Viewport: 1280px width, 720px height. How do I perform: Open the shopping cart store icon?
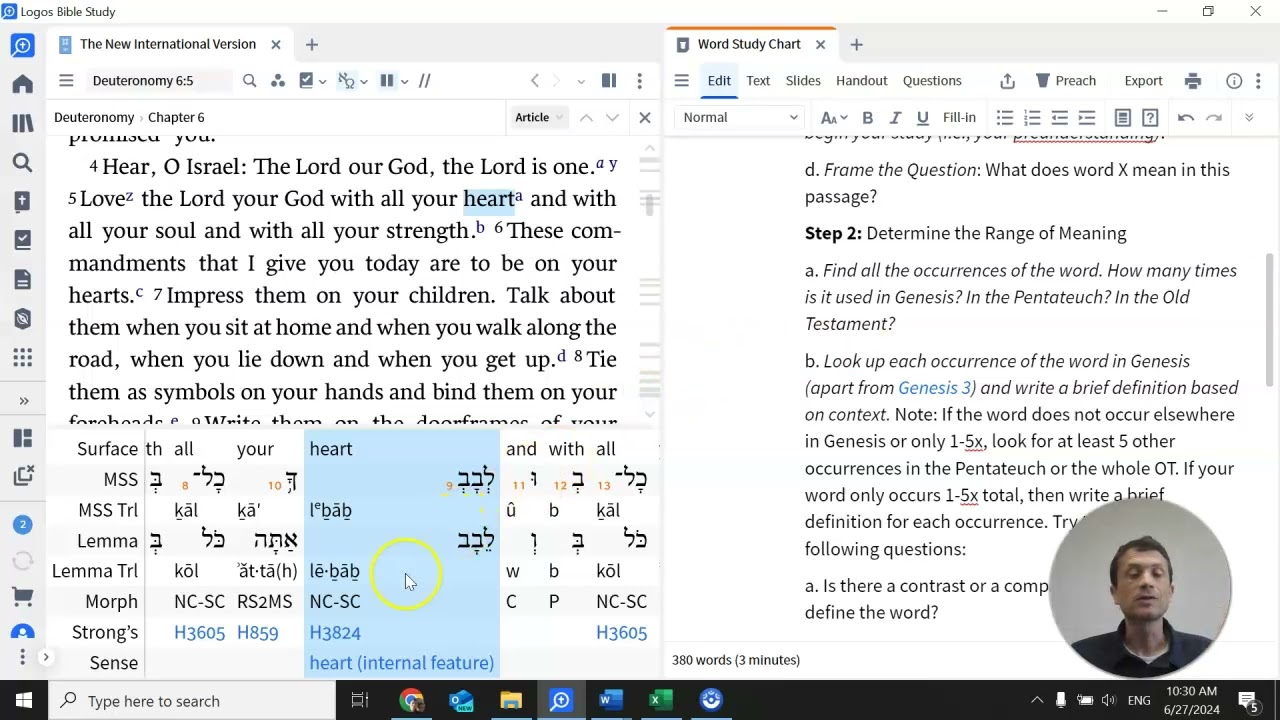click(22, 597)
